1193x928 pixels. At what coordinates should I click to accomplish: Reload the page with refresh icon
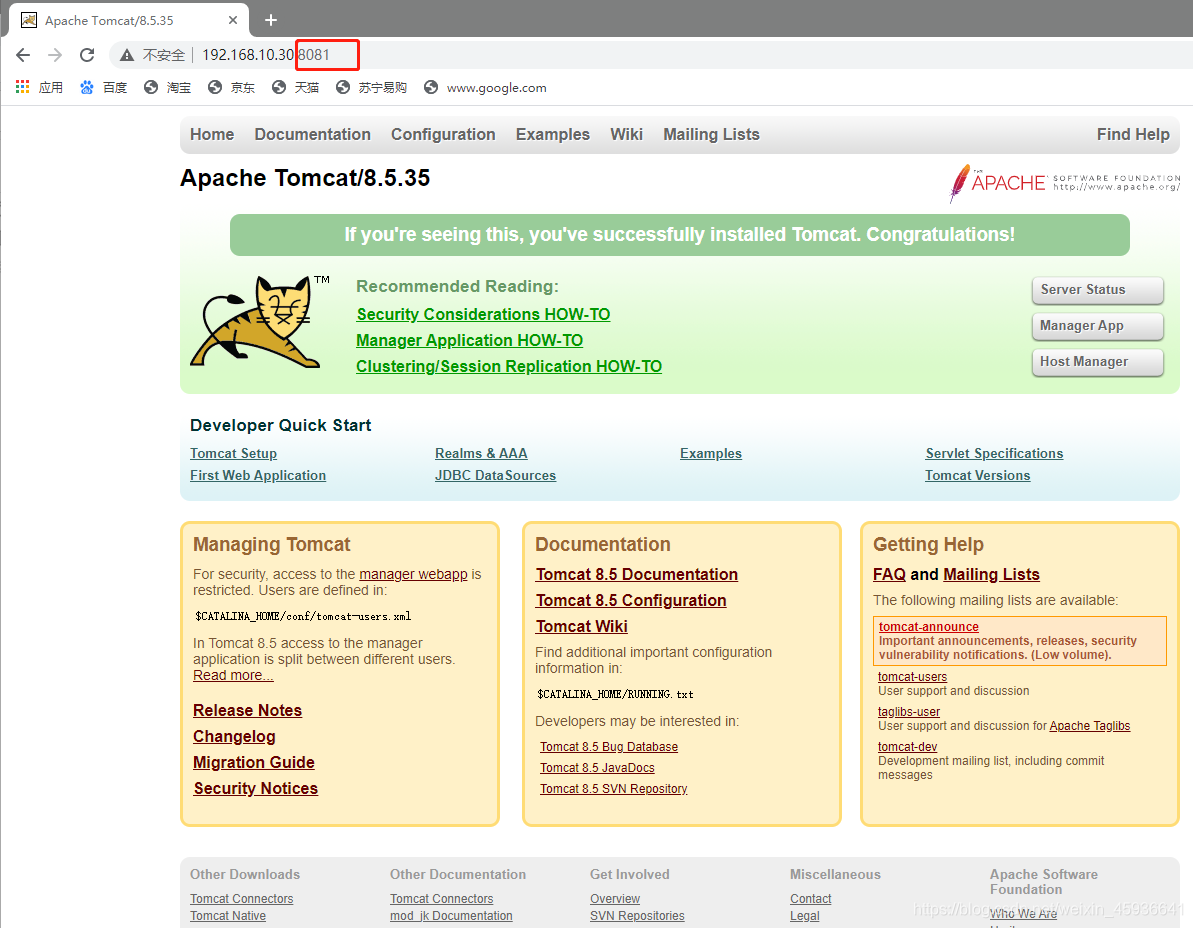coord(87,55)
